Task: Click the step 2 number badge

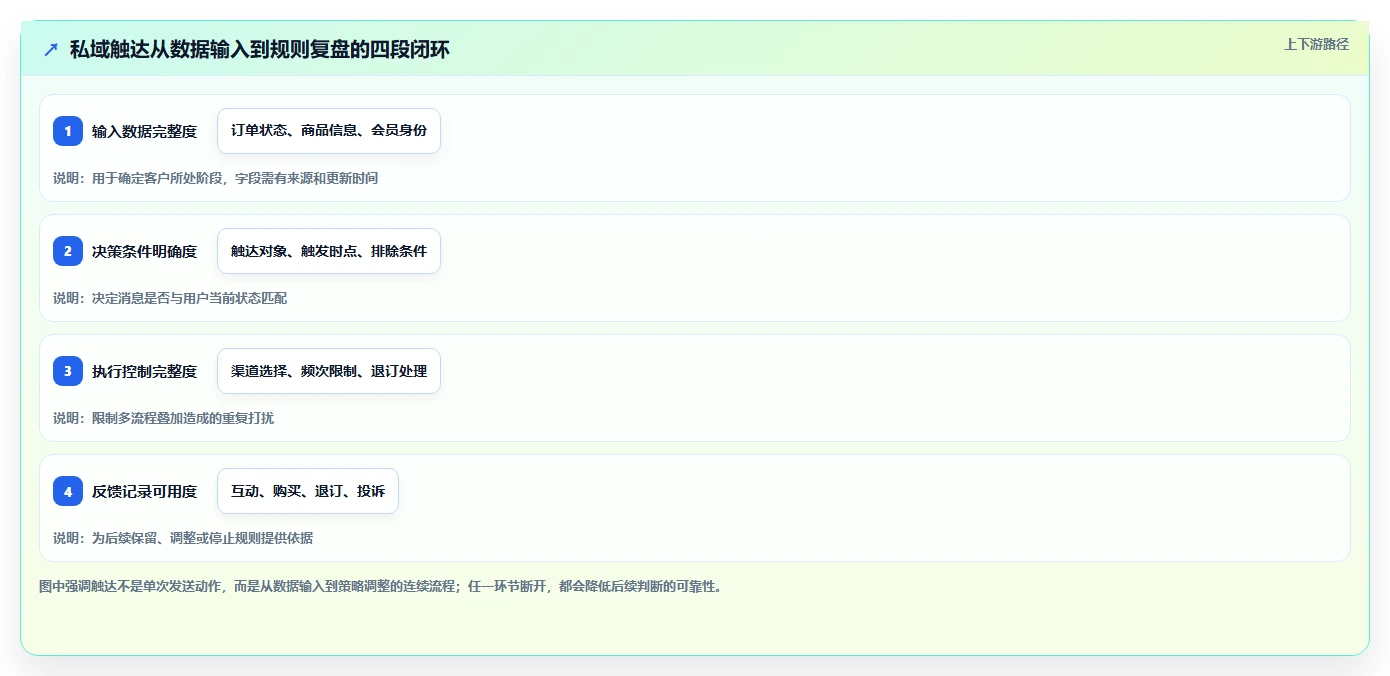Action: point(68,251)
